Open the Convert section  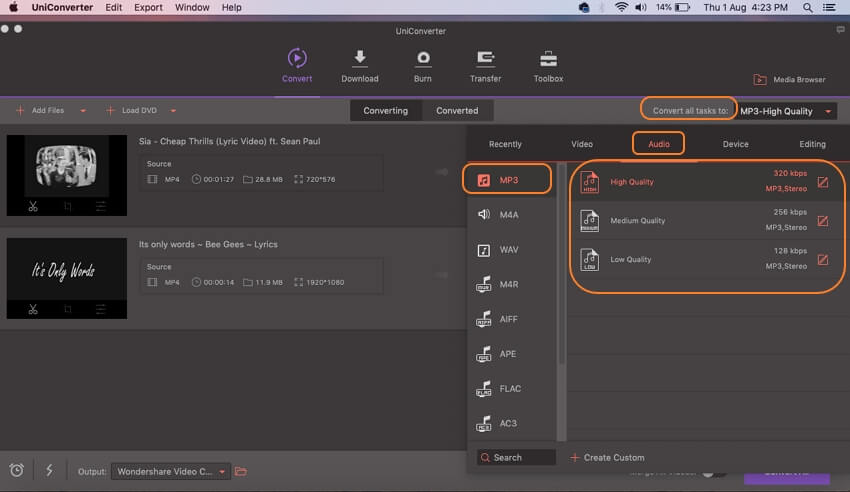coord(297,66)
